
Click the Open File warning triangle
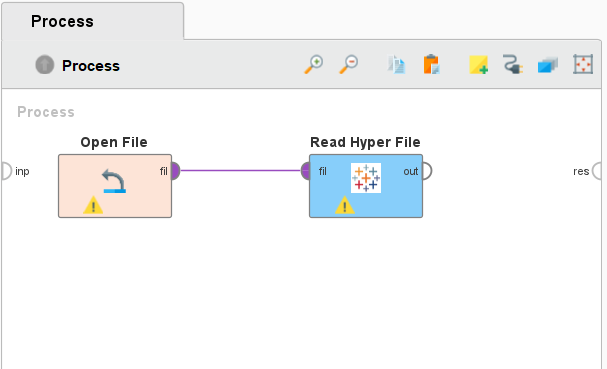93,205
